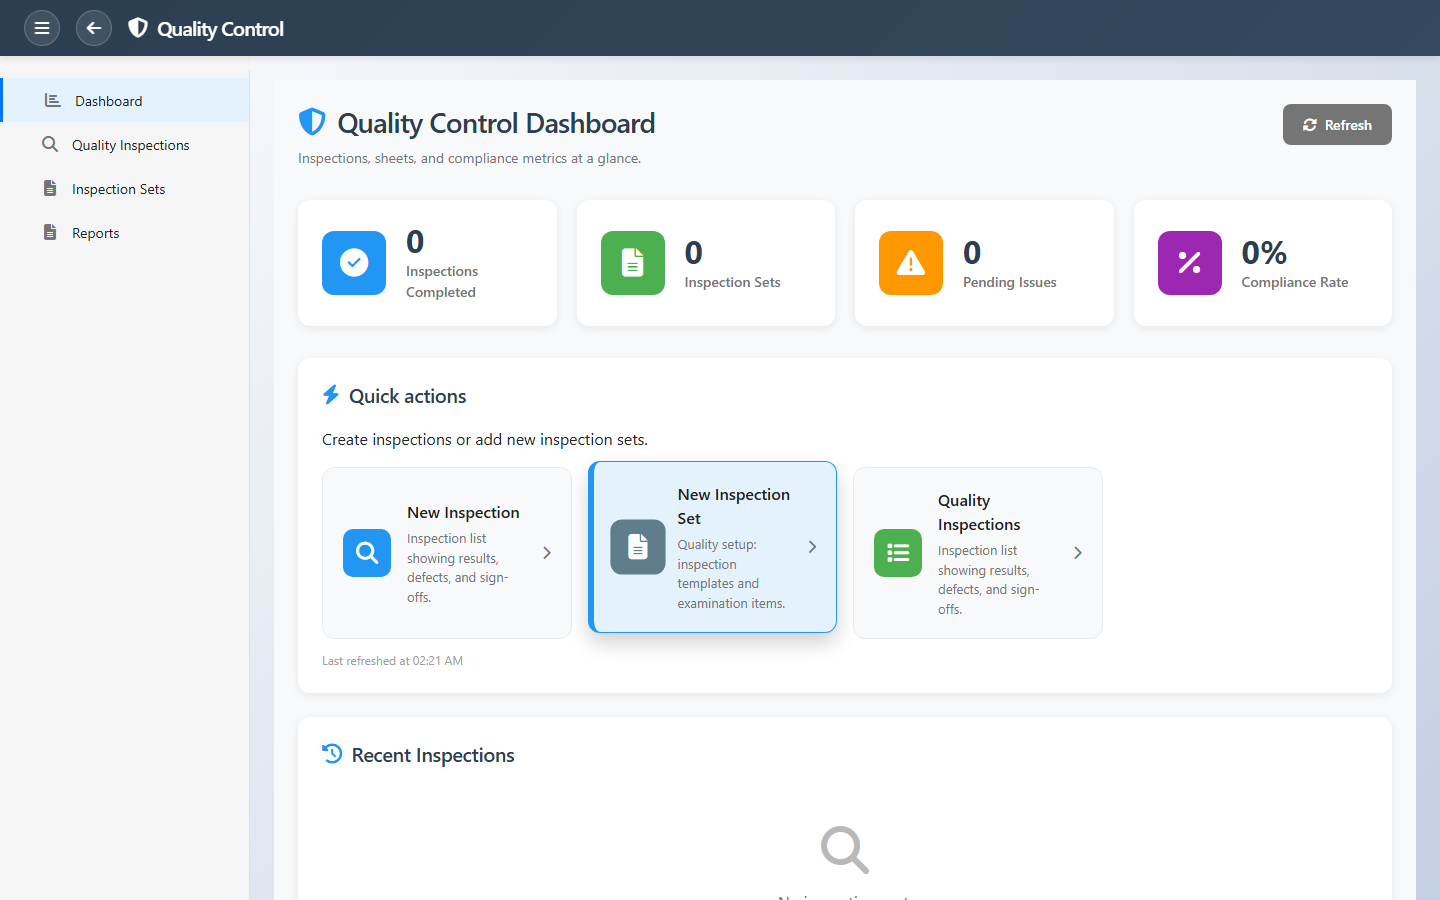
Task: Select Dashboard in the sidebar
Action: pyautogui.click(x=108, y=101)
